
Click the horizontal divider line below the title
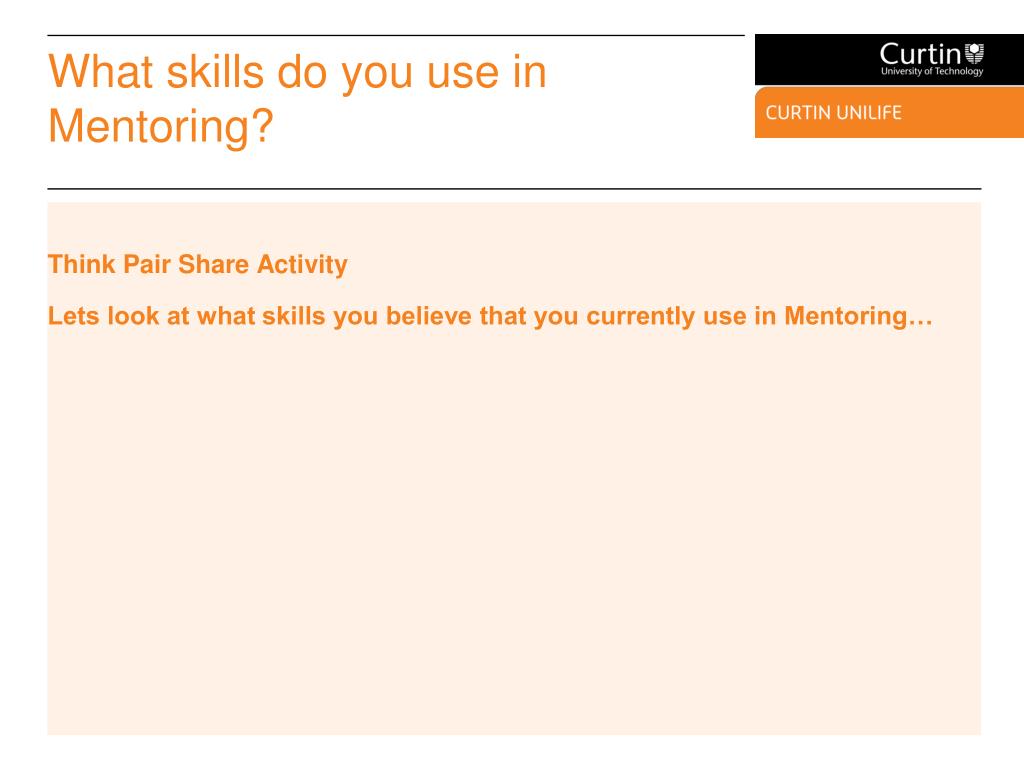(514, 189)
